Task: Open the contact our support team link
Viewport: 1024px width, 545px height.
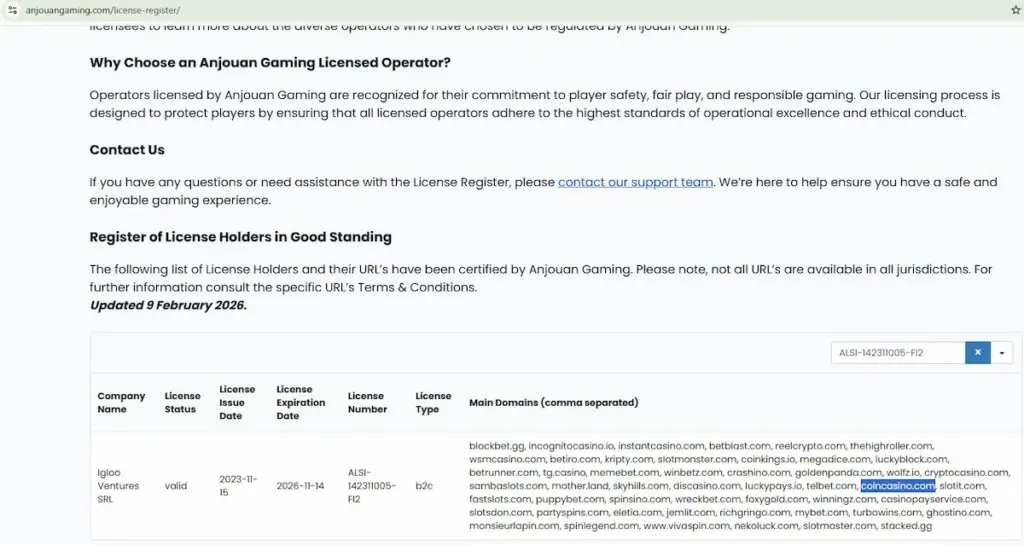Action: [x=635, y=182]
